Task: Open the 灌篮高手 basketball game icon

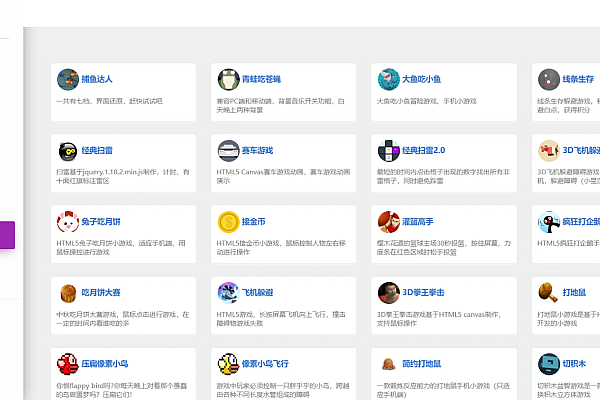Action: click(388, 221)
